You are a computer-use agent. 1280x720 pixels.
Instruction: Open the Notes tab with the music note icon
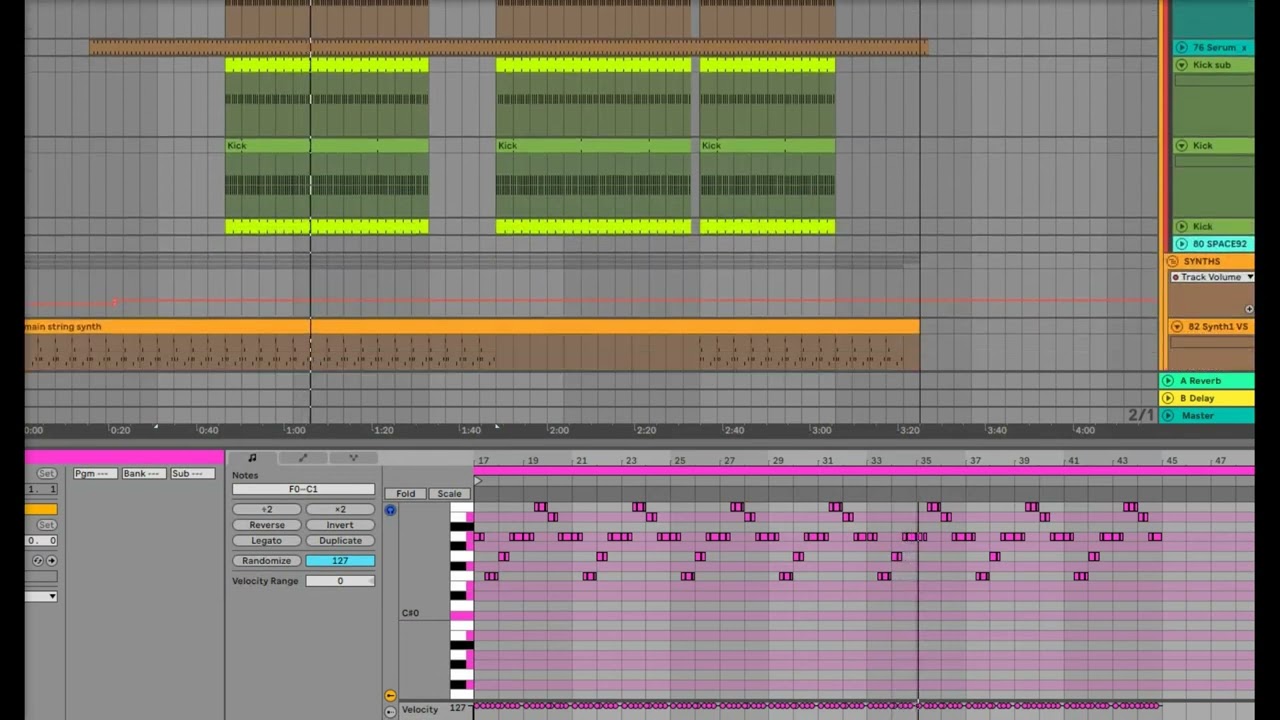(252, 458)
